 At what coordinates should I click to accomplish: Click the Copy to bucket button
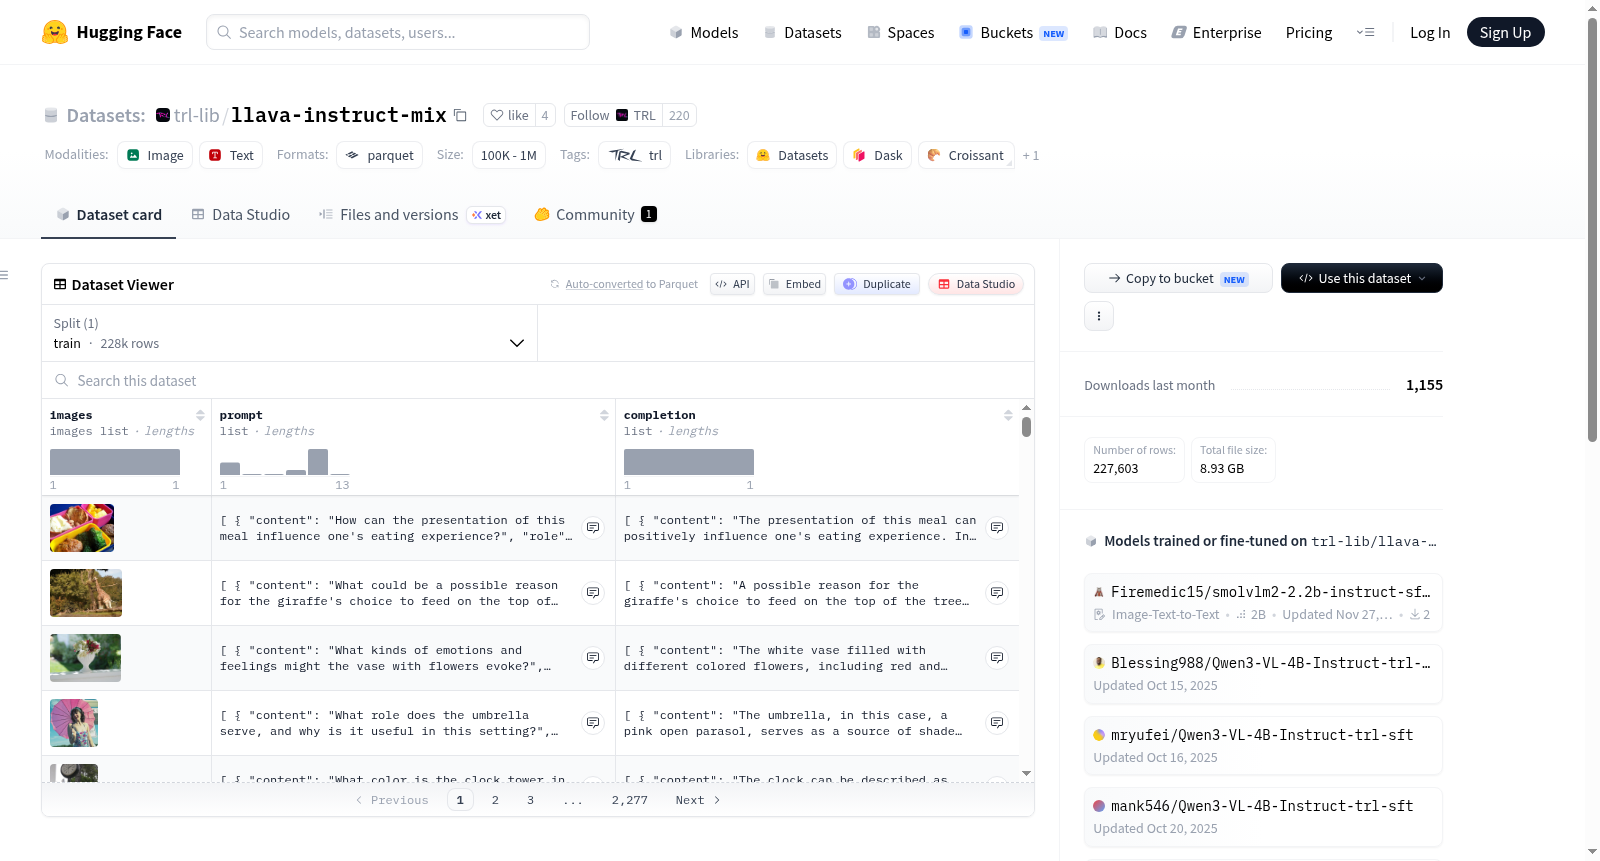pos(1178,278)
